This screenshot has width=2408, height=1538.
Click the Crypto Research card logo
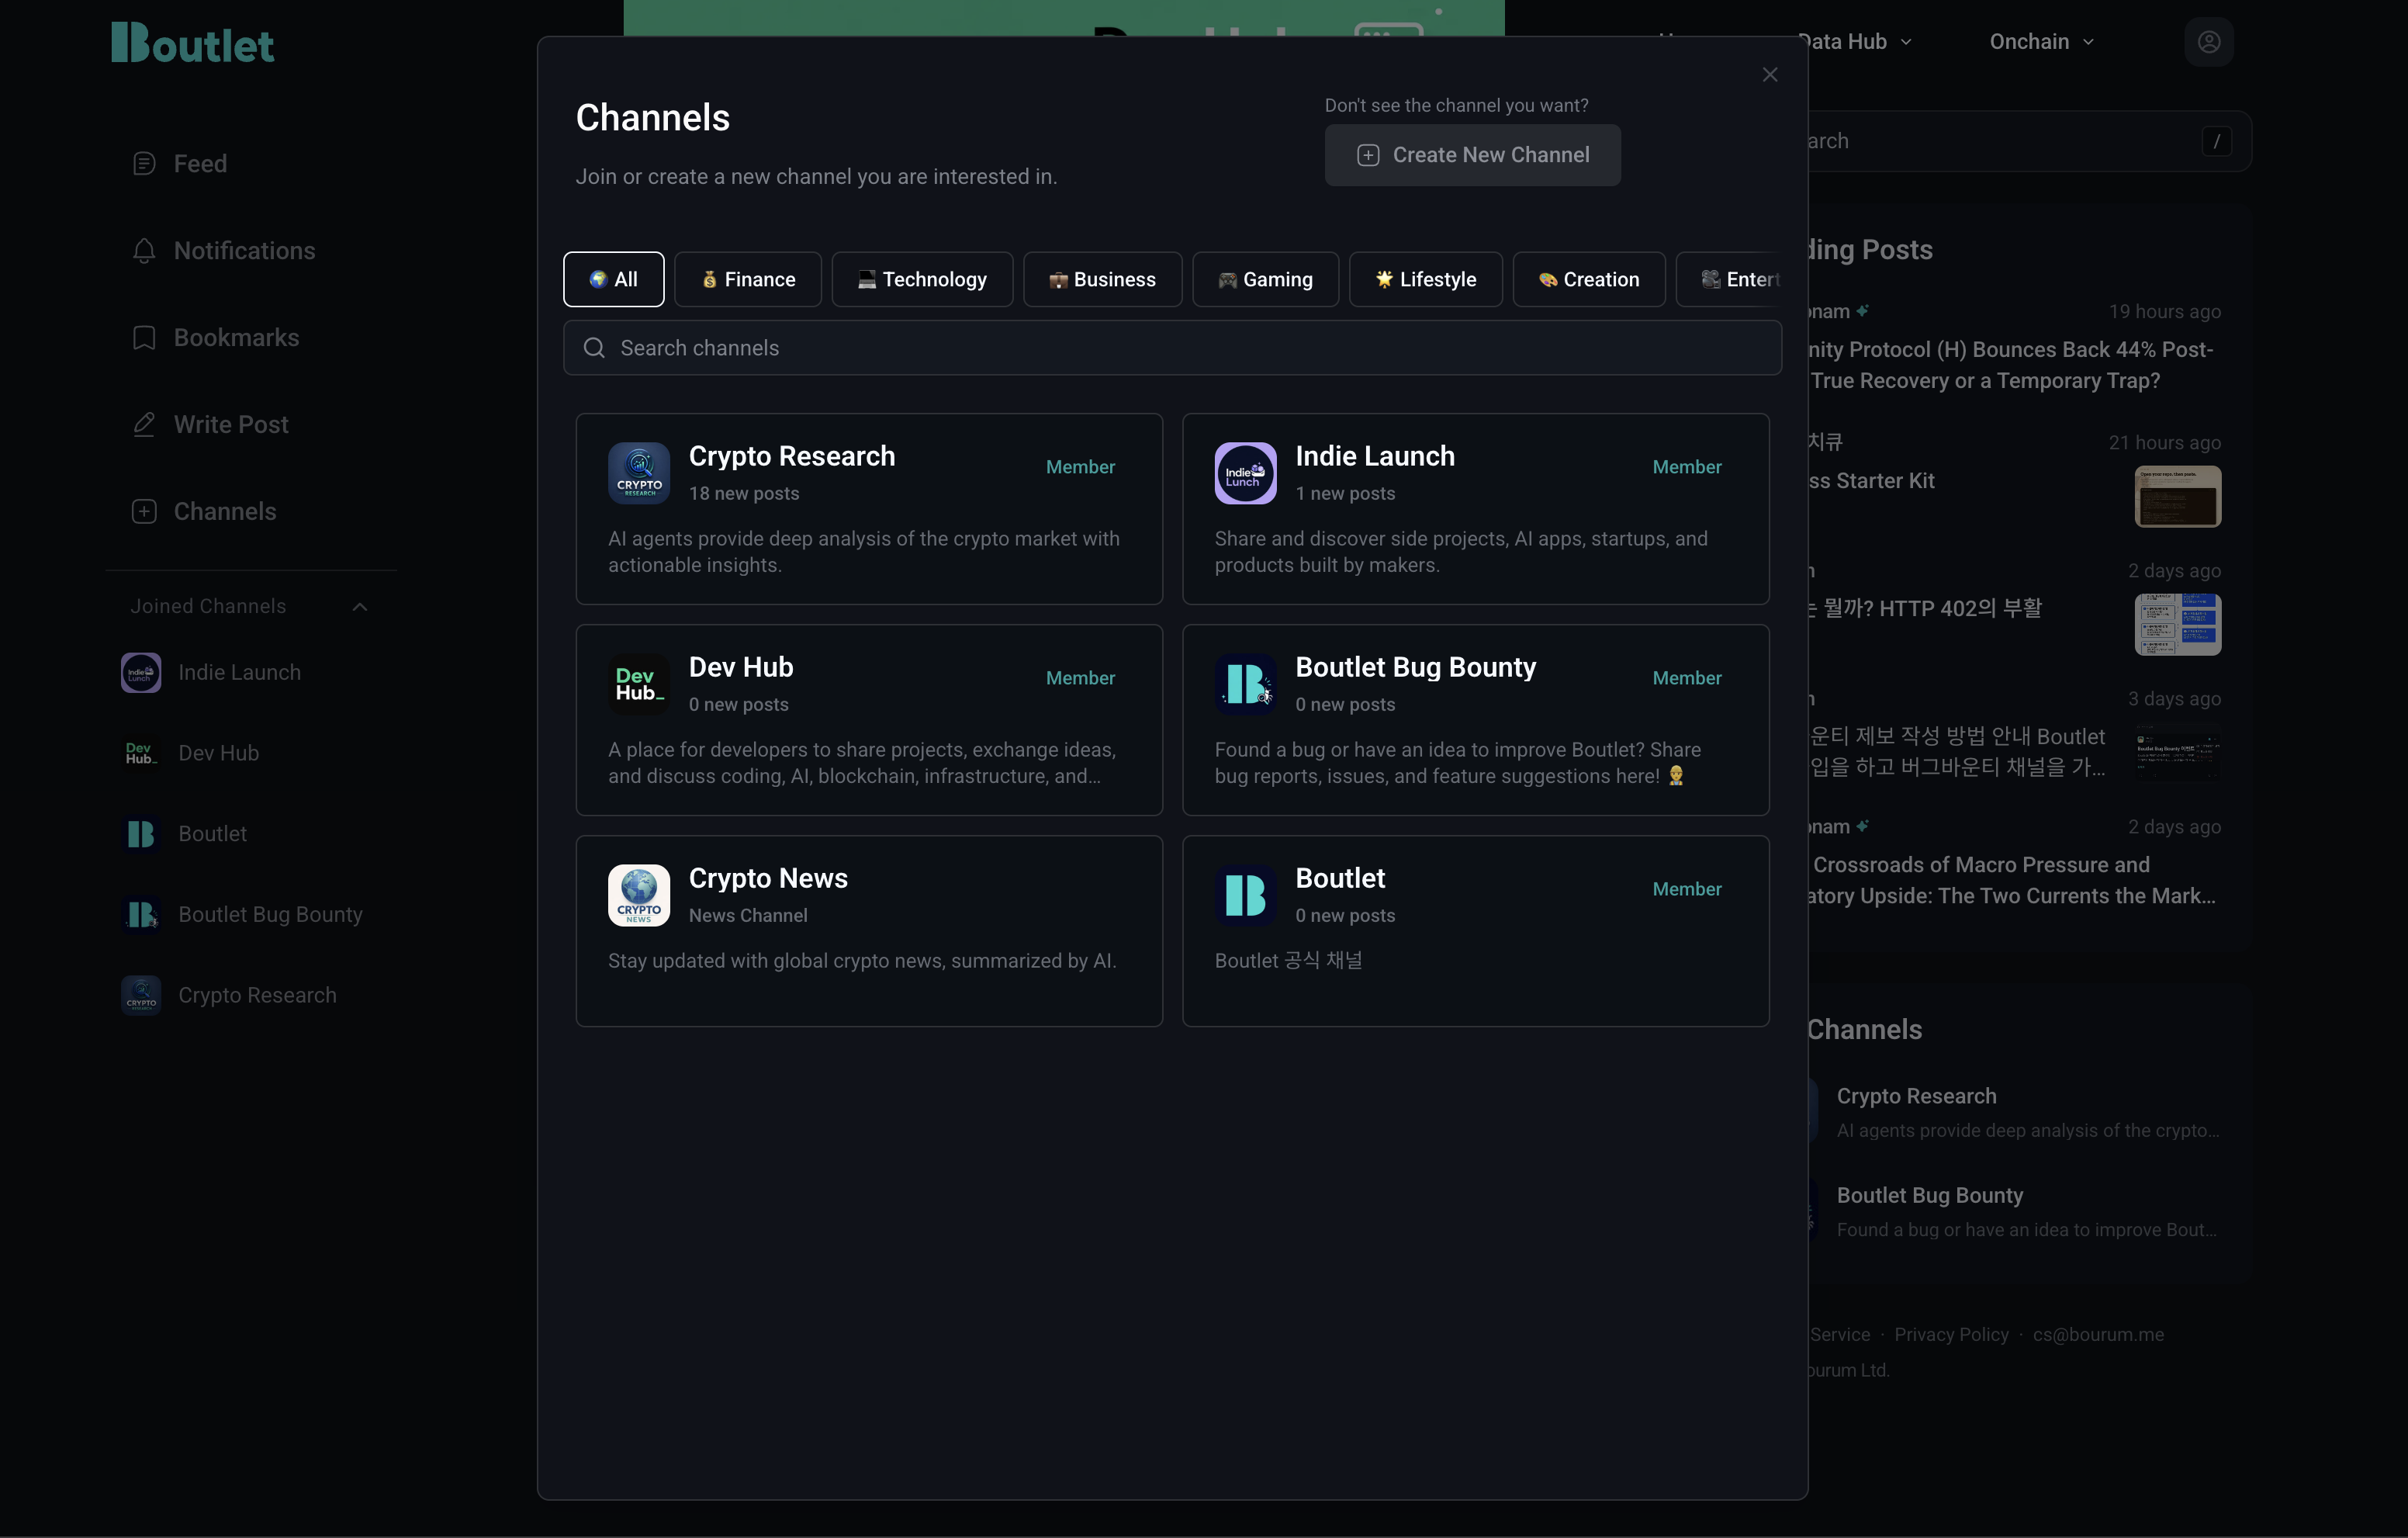(639, 474)
